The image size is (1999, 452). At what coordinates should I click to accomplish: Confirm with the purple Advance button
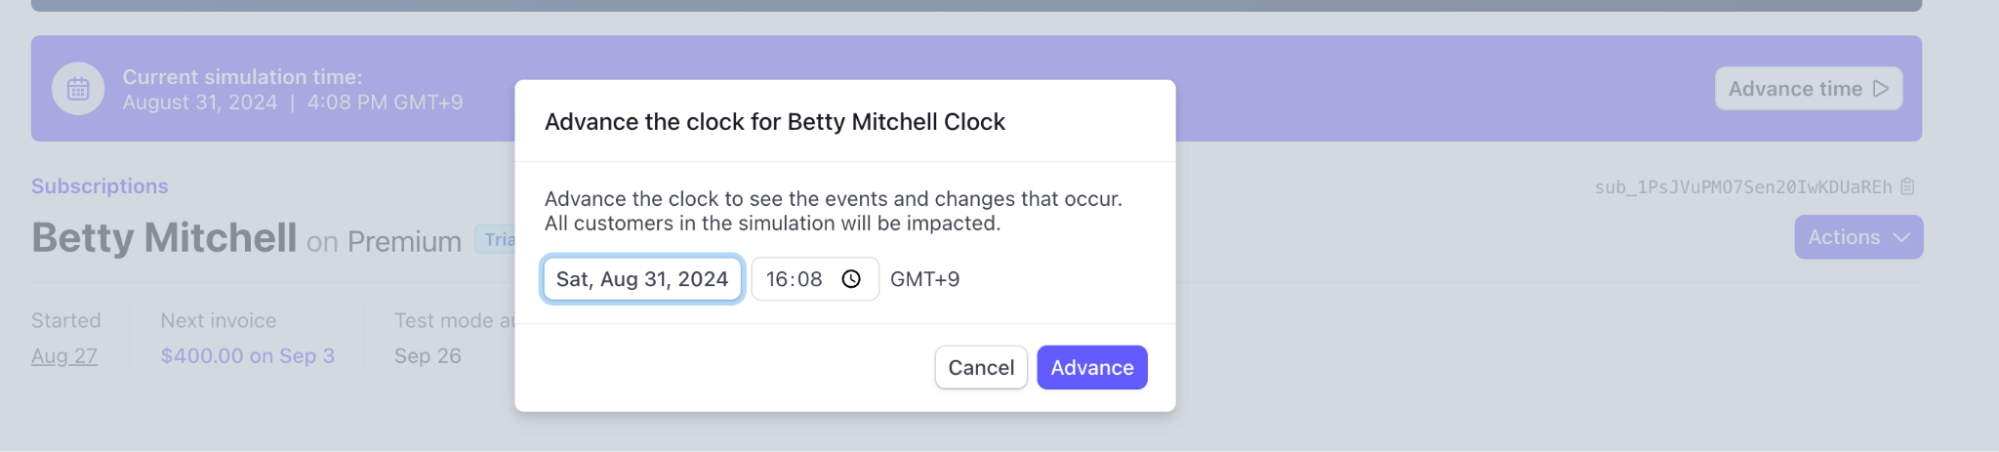tap(1091, 368)
